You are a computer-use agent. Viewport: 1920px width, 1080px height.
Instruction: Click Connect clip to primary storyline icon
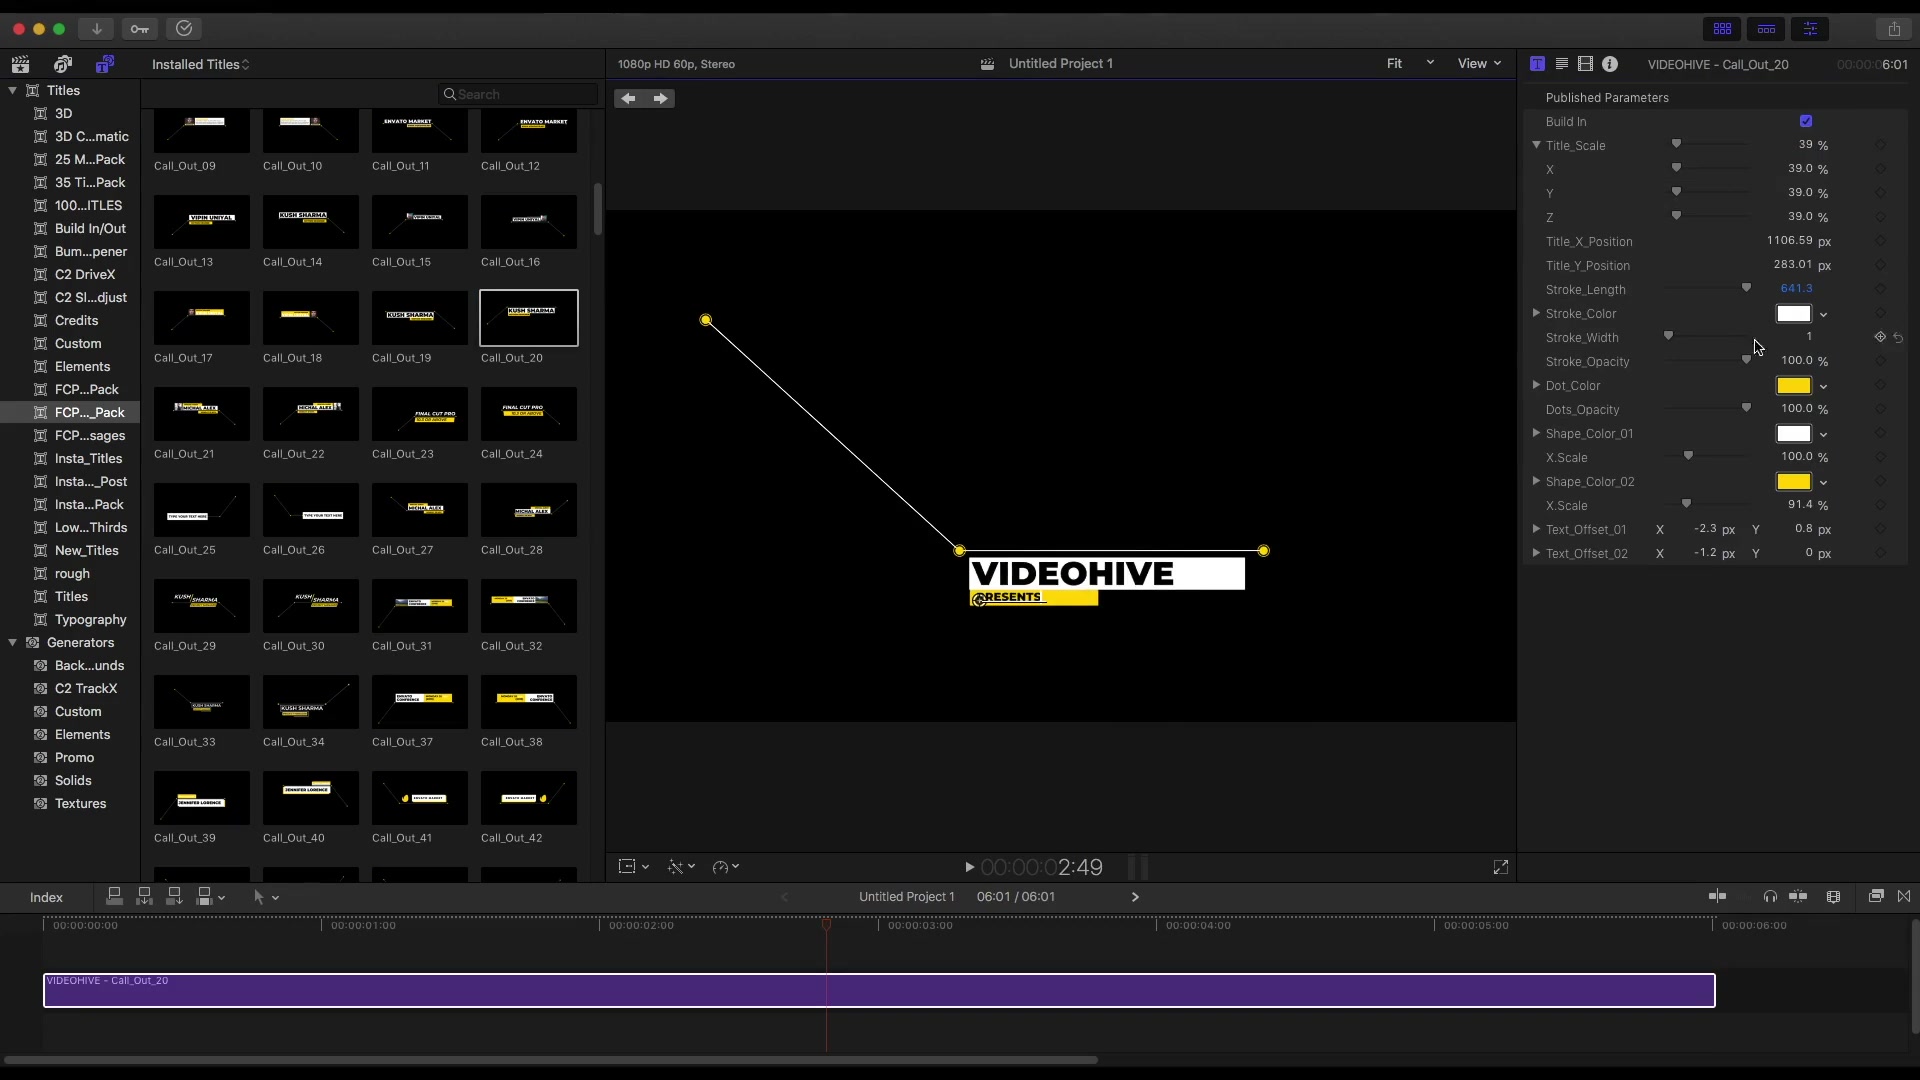[115, 897]
